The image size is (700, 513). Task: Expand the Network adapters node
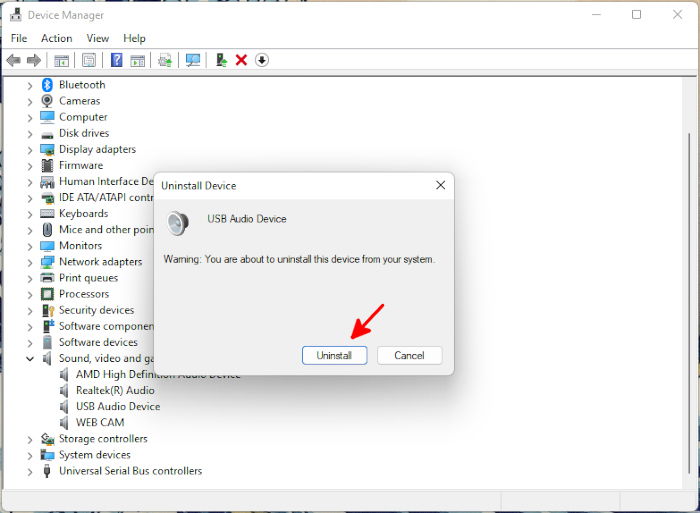(30, 262)
